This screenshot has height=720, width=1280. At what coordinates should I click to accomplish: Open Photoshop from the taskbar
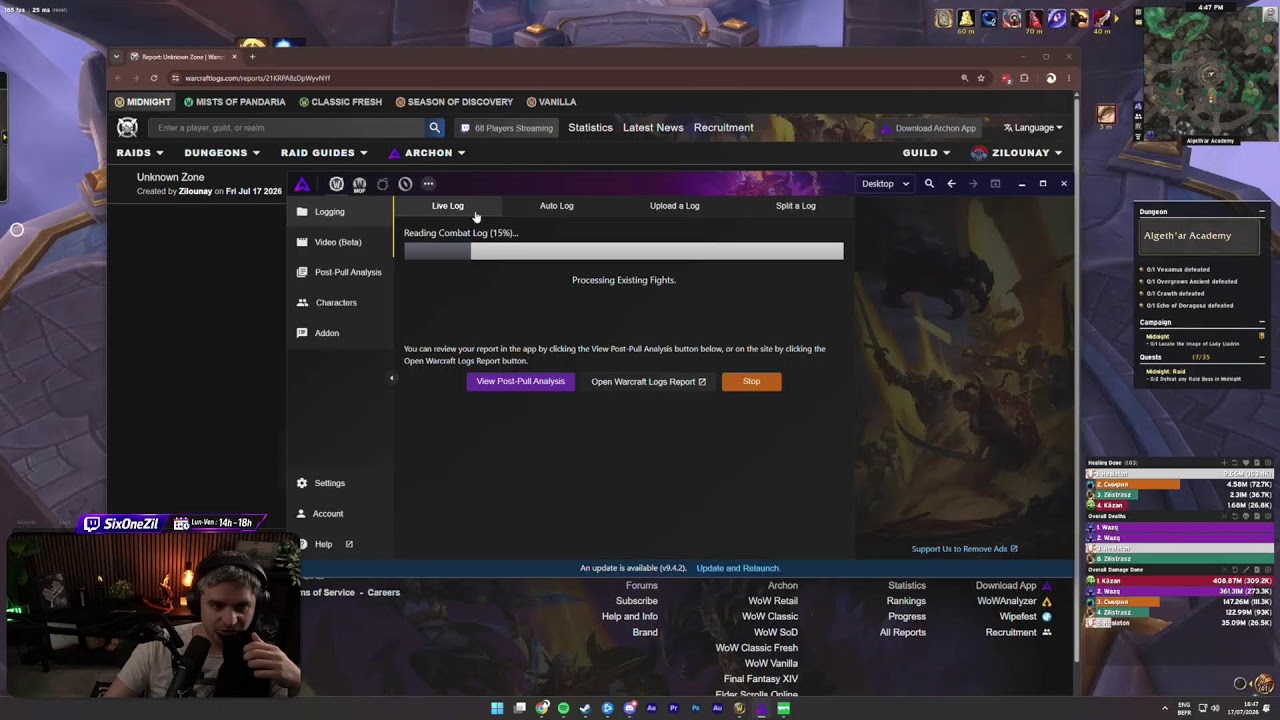tap(695, 708)
